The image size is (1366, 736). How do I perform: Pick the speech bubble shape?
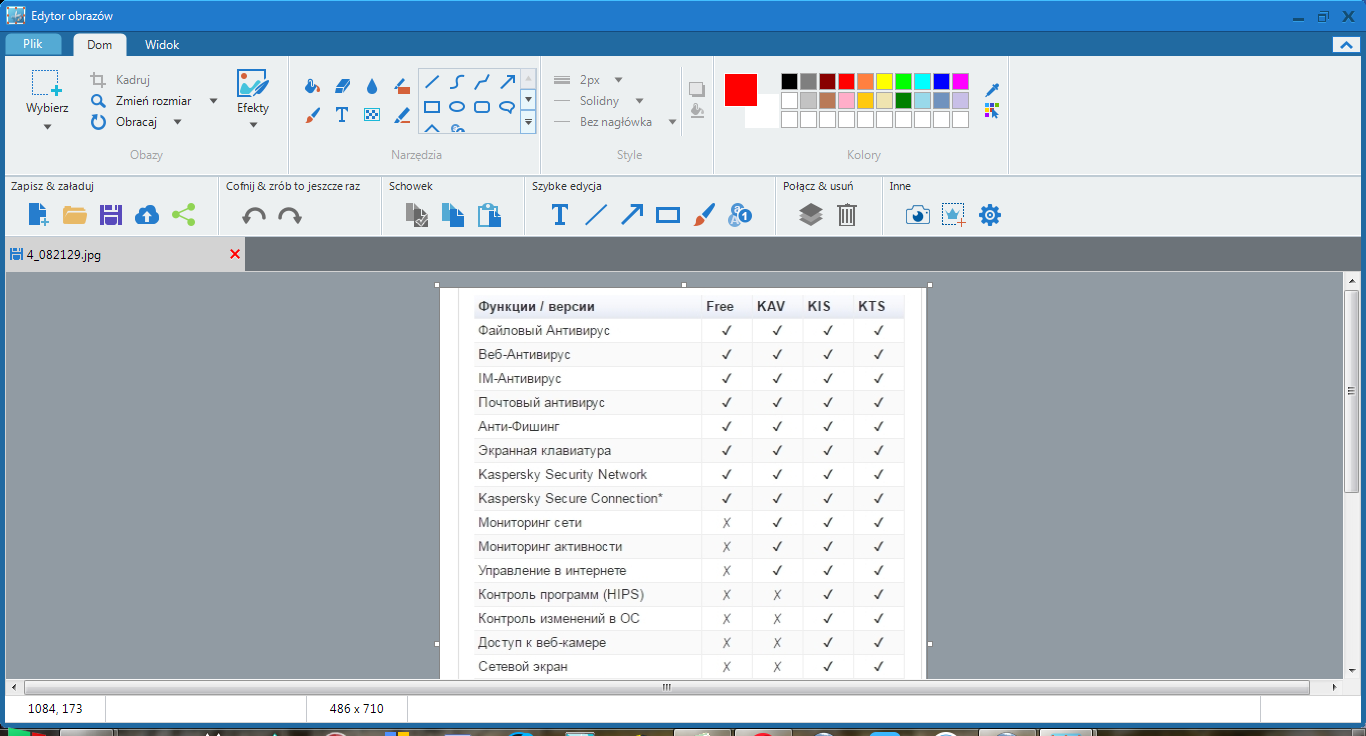click(x=507, y=107)
